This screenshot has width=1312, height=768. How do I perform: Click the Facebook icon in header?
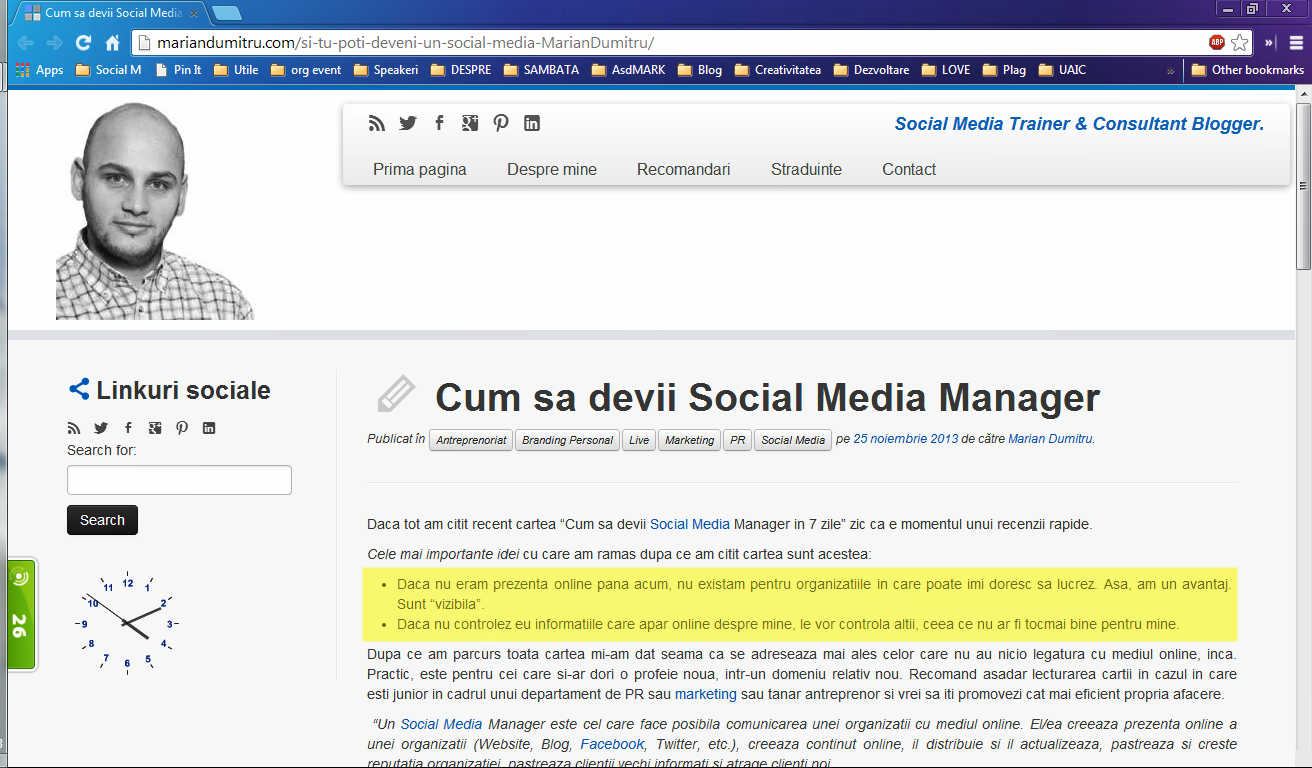(x=439, y=123)
